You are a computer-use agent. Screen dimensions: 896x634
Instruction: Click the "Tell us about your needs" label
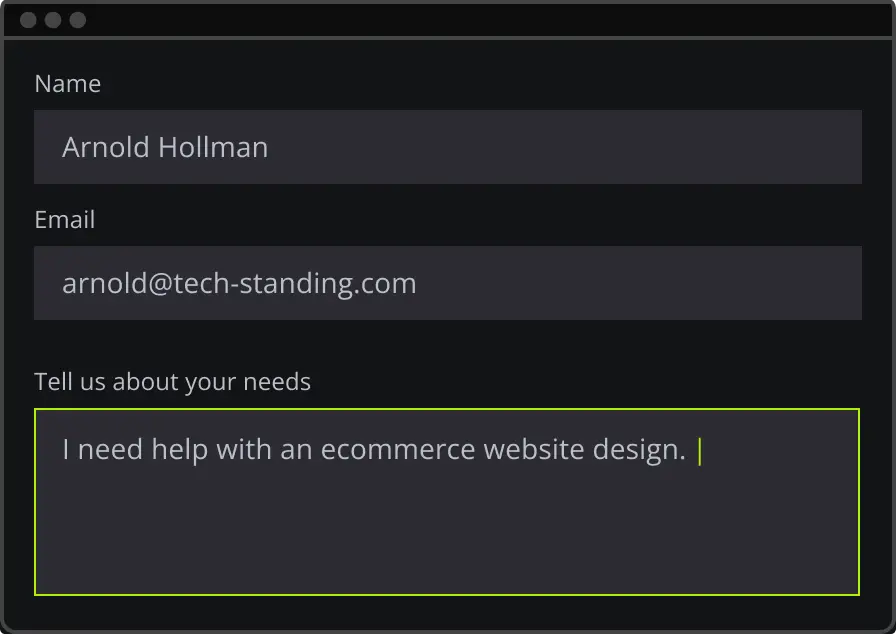click(x=172, y=382)
